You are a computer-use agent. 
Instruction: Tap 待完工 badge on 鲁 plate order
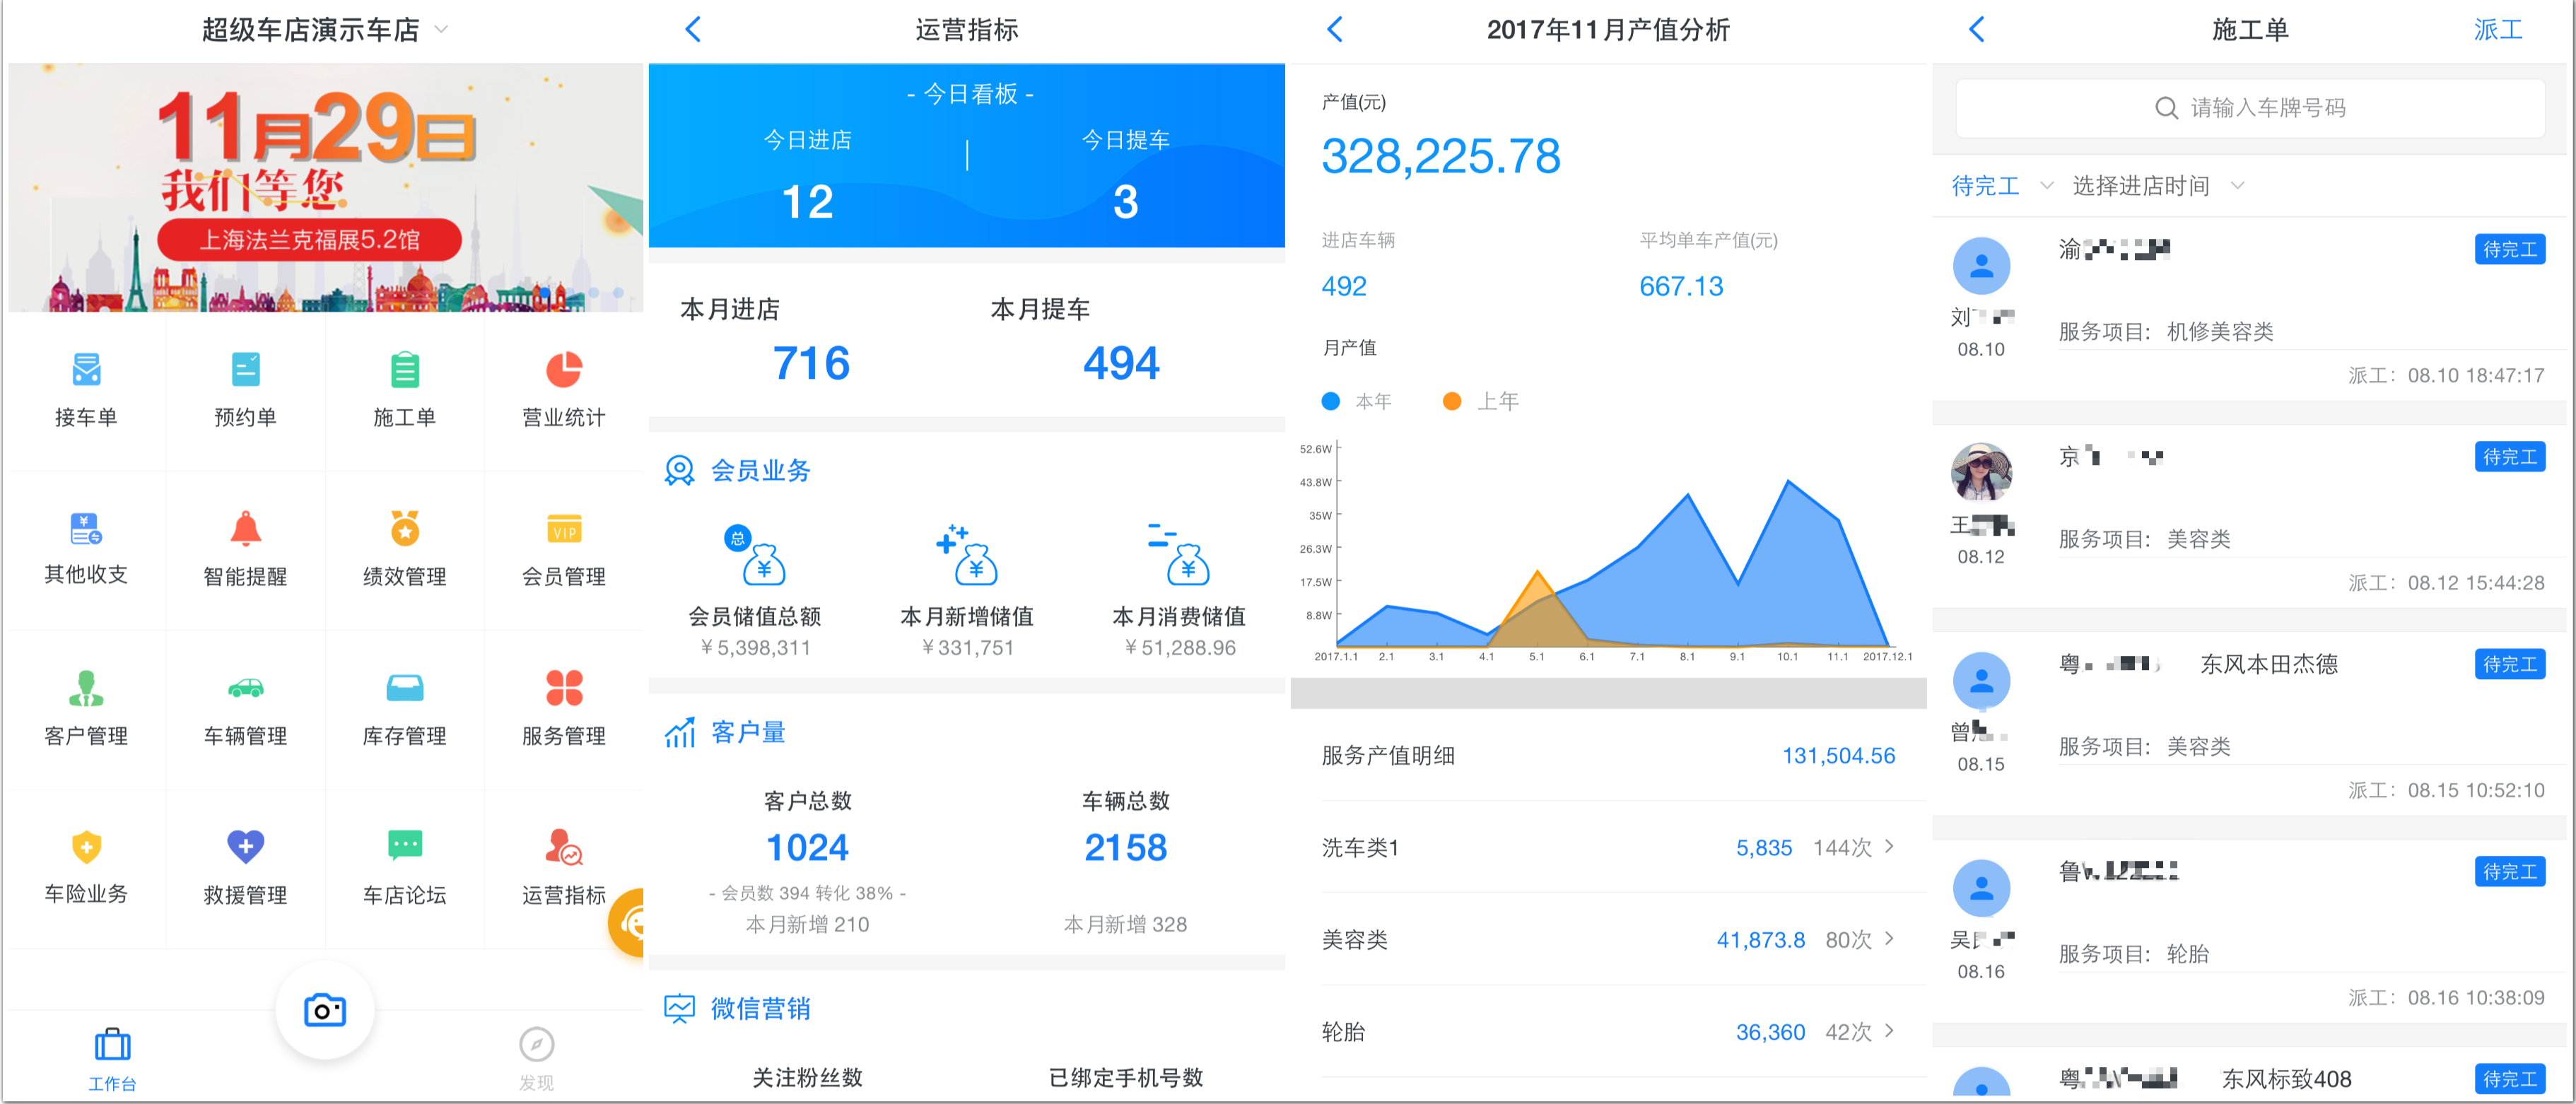2510,872
